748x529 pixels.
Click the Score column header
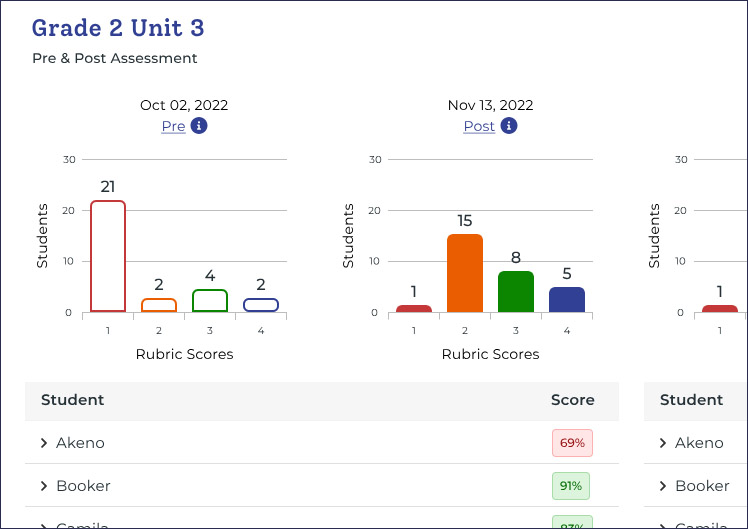tap(572, 400)
